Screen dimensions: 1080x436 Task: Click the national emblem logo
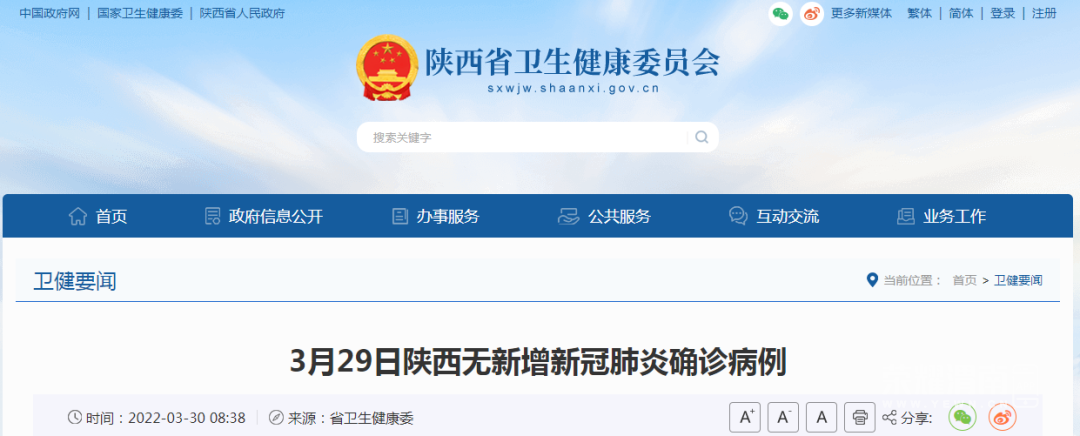[x=387, y=68]
